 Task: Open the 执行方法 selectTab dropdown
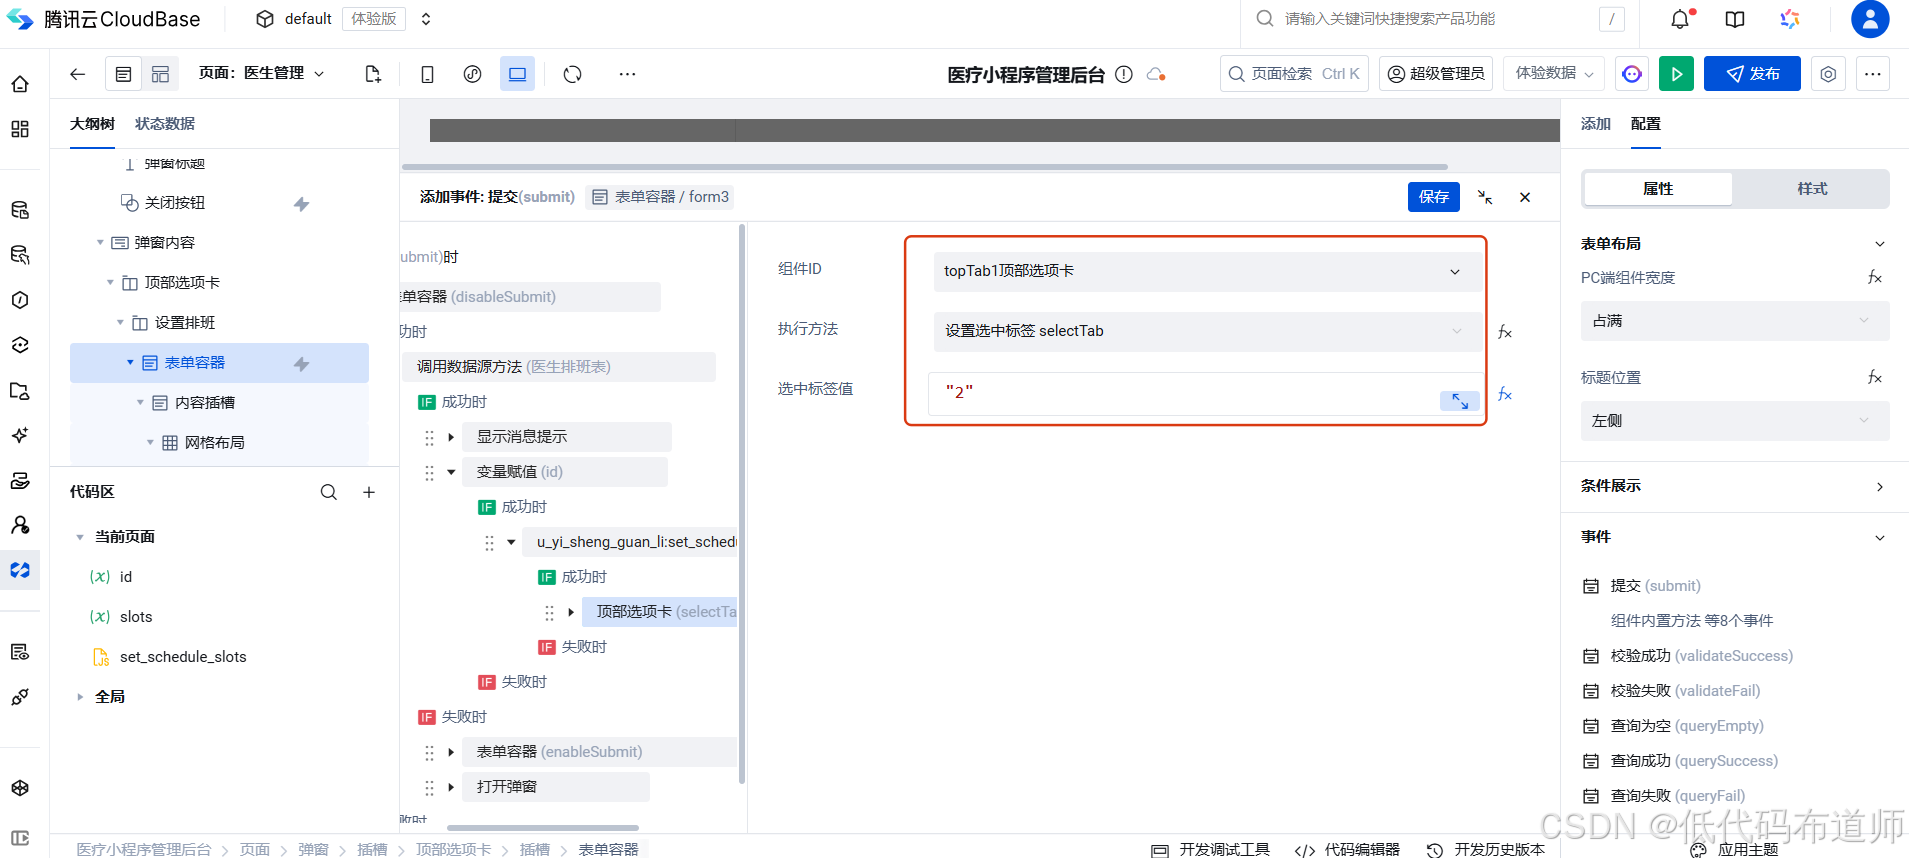[1207, 331]
